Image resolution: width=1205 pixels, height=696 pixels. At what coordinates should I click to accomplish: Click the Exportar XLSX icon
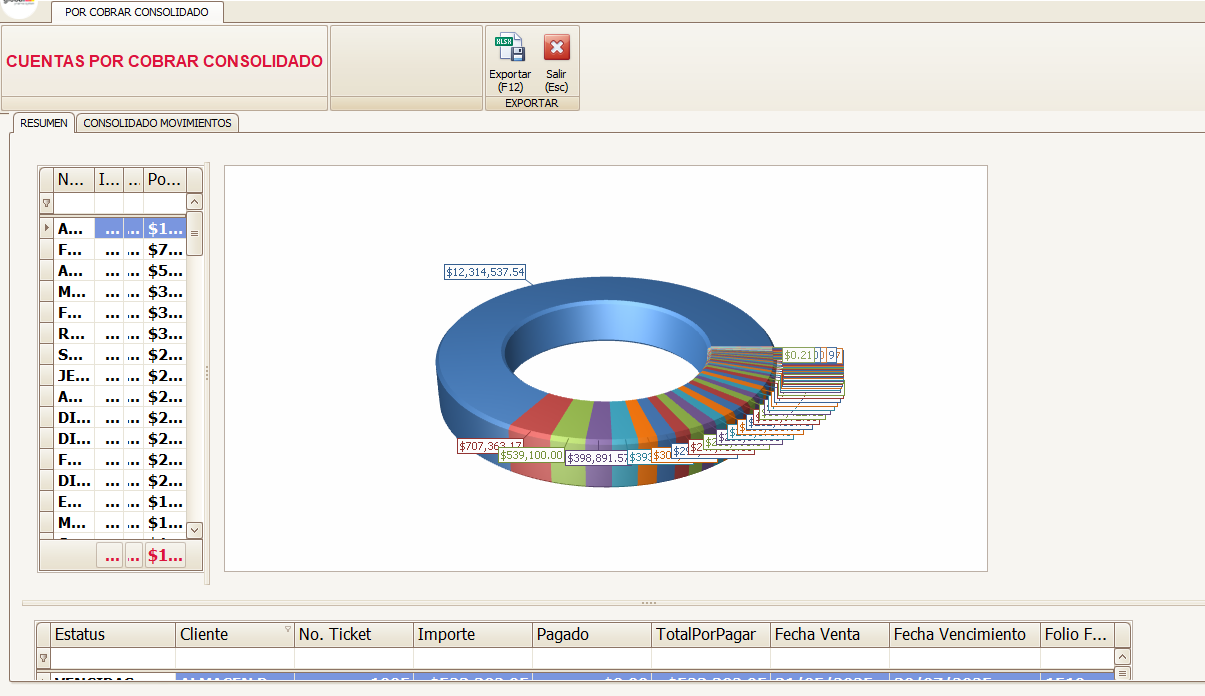pos(510,48)
